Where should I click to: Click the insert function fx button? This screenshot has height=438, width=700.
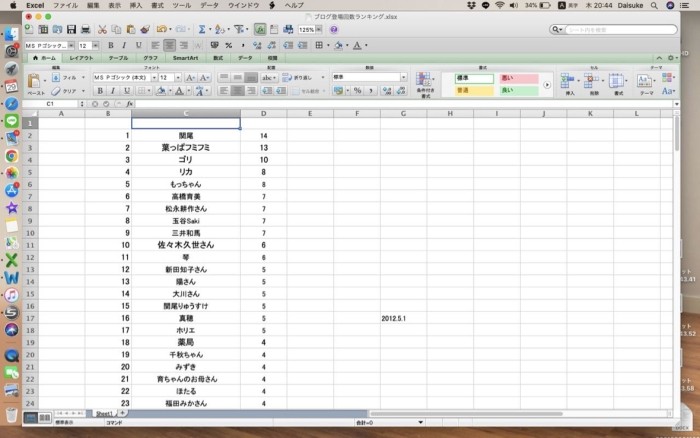point(129,103)
